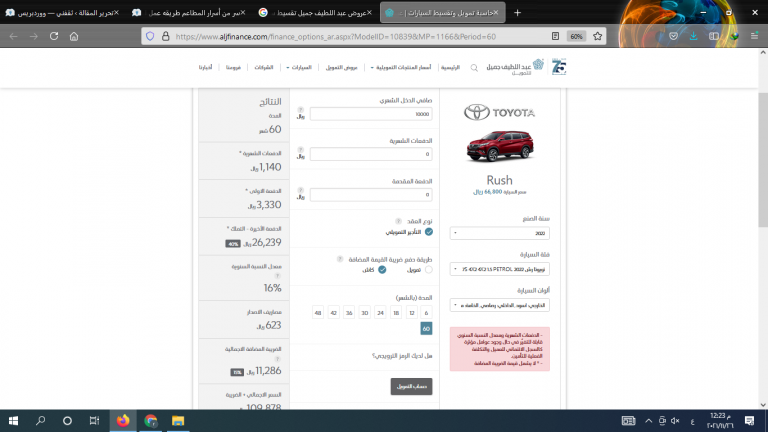Viewport: 768px width, 432px height.
Task: View site security via the padlock icon
Action: point(166,36)
